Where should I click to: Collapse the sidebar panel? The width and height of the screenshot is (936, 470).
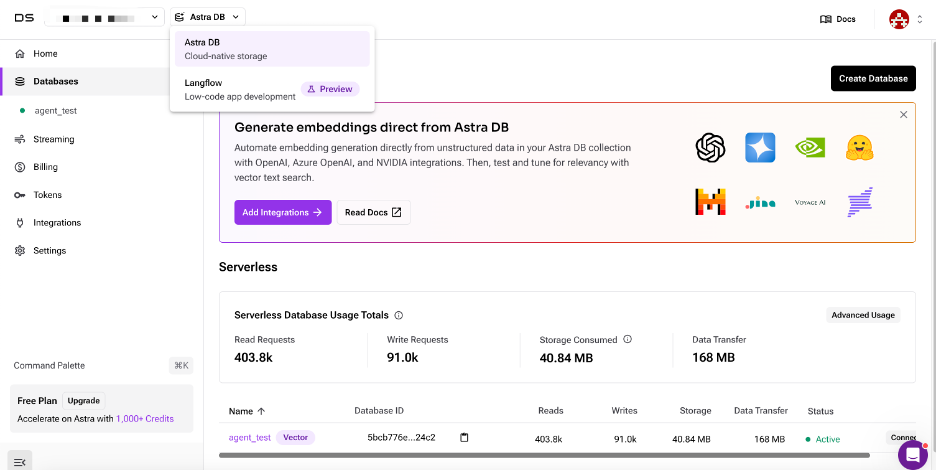click(20, 462)
